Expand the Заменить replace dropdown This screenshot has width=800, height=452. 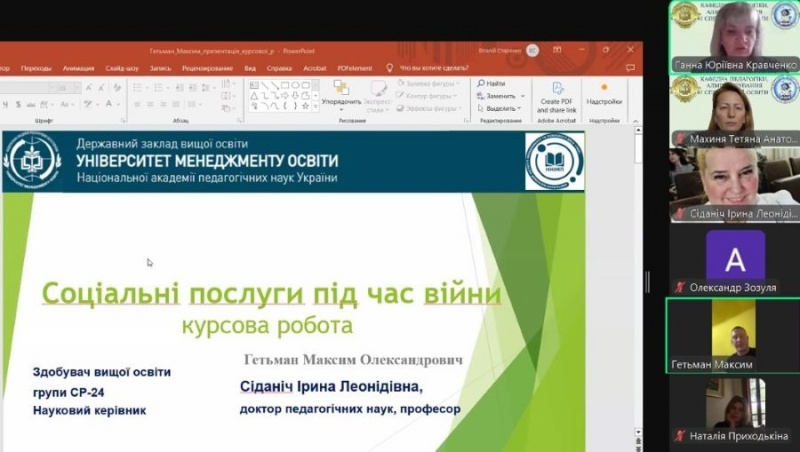(x=501, y=96)
